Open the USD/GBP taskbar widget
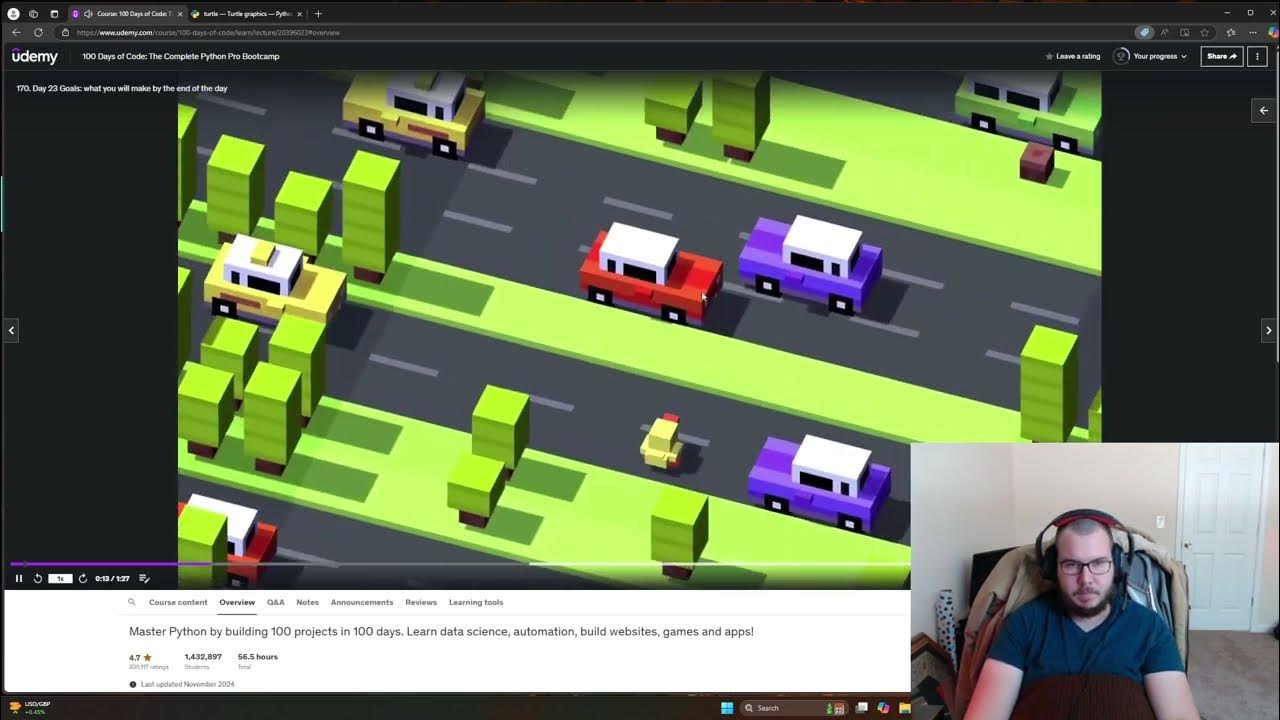The height and width of the screenshot is (720, 1280). [x=28, y=708]
